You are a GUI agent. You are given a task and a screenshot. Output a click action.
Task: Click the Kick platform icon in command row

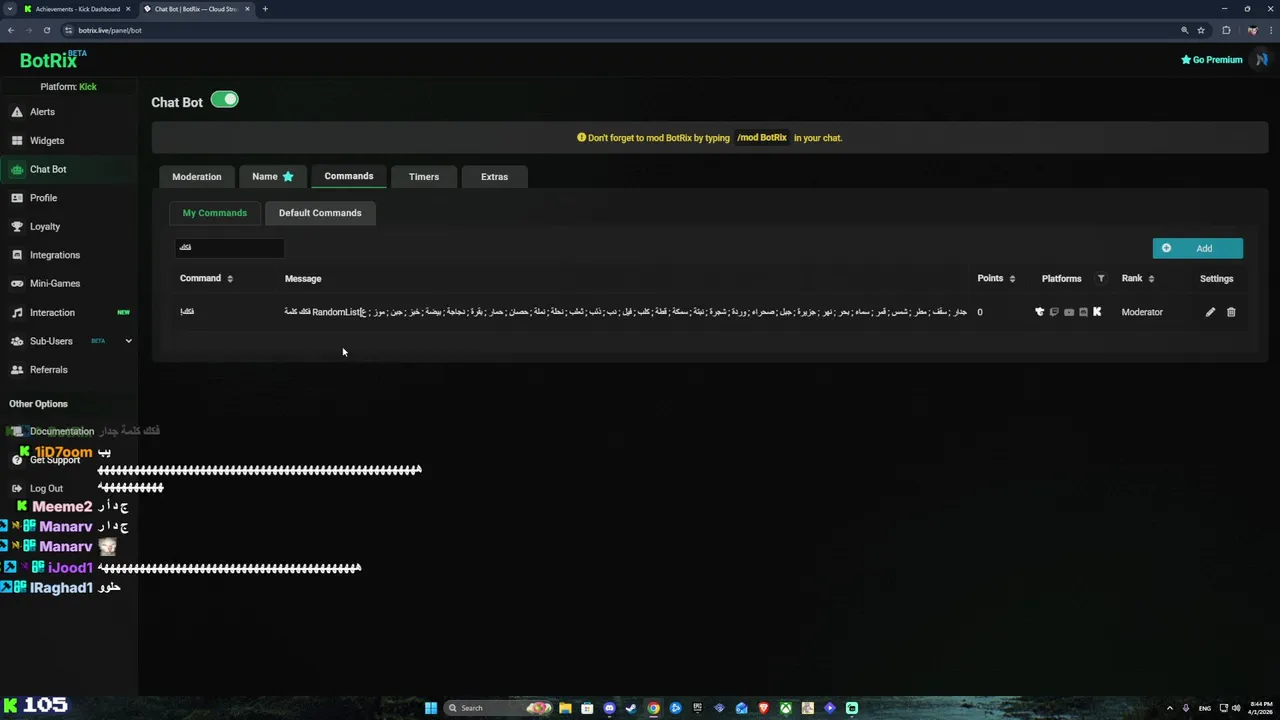(1097, 312)
